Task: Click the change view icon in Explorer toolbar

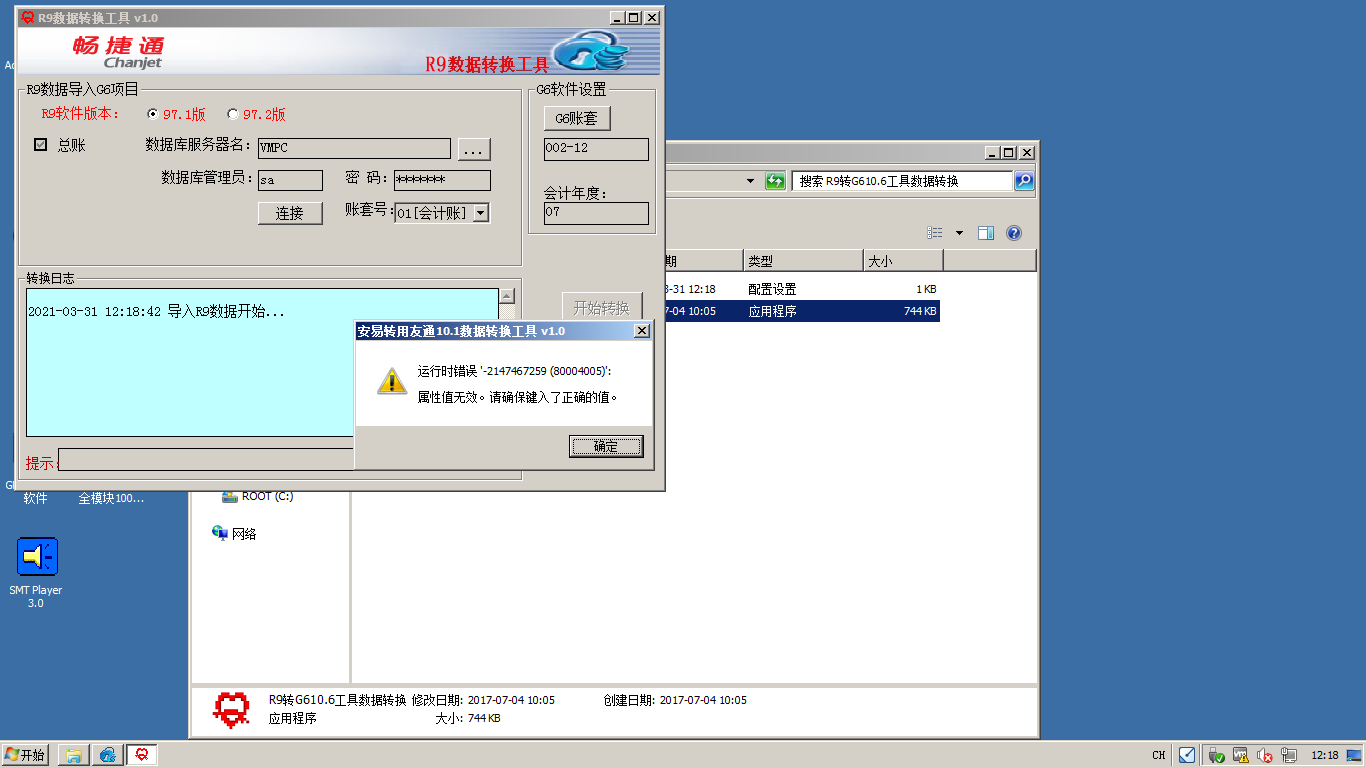Action: 935,233
